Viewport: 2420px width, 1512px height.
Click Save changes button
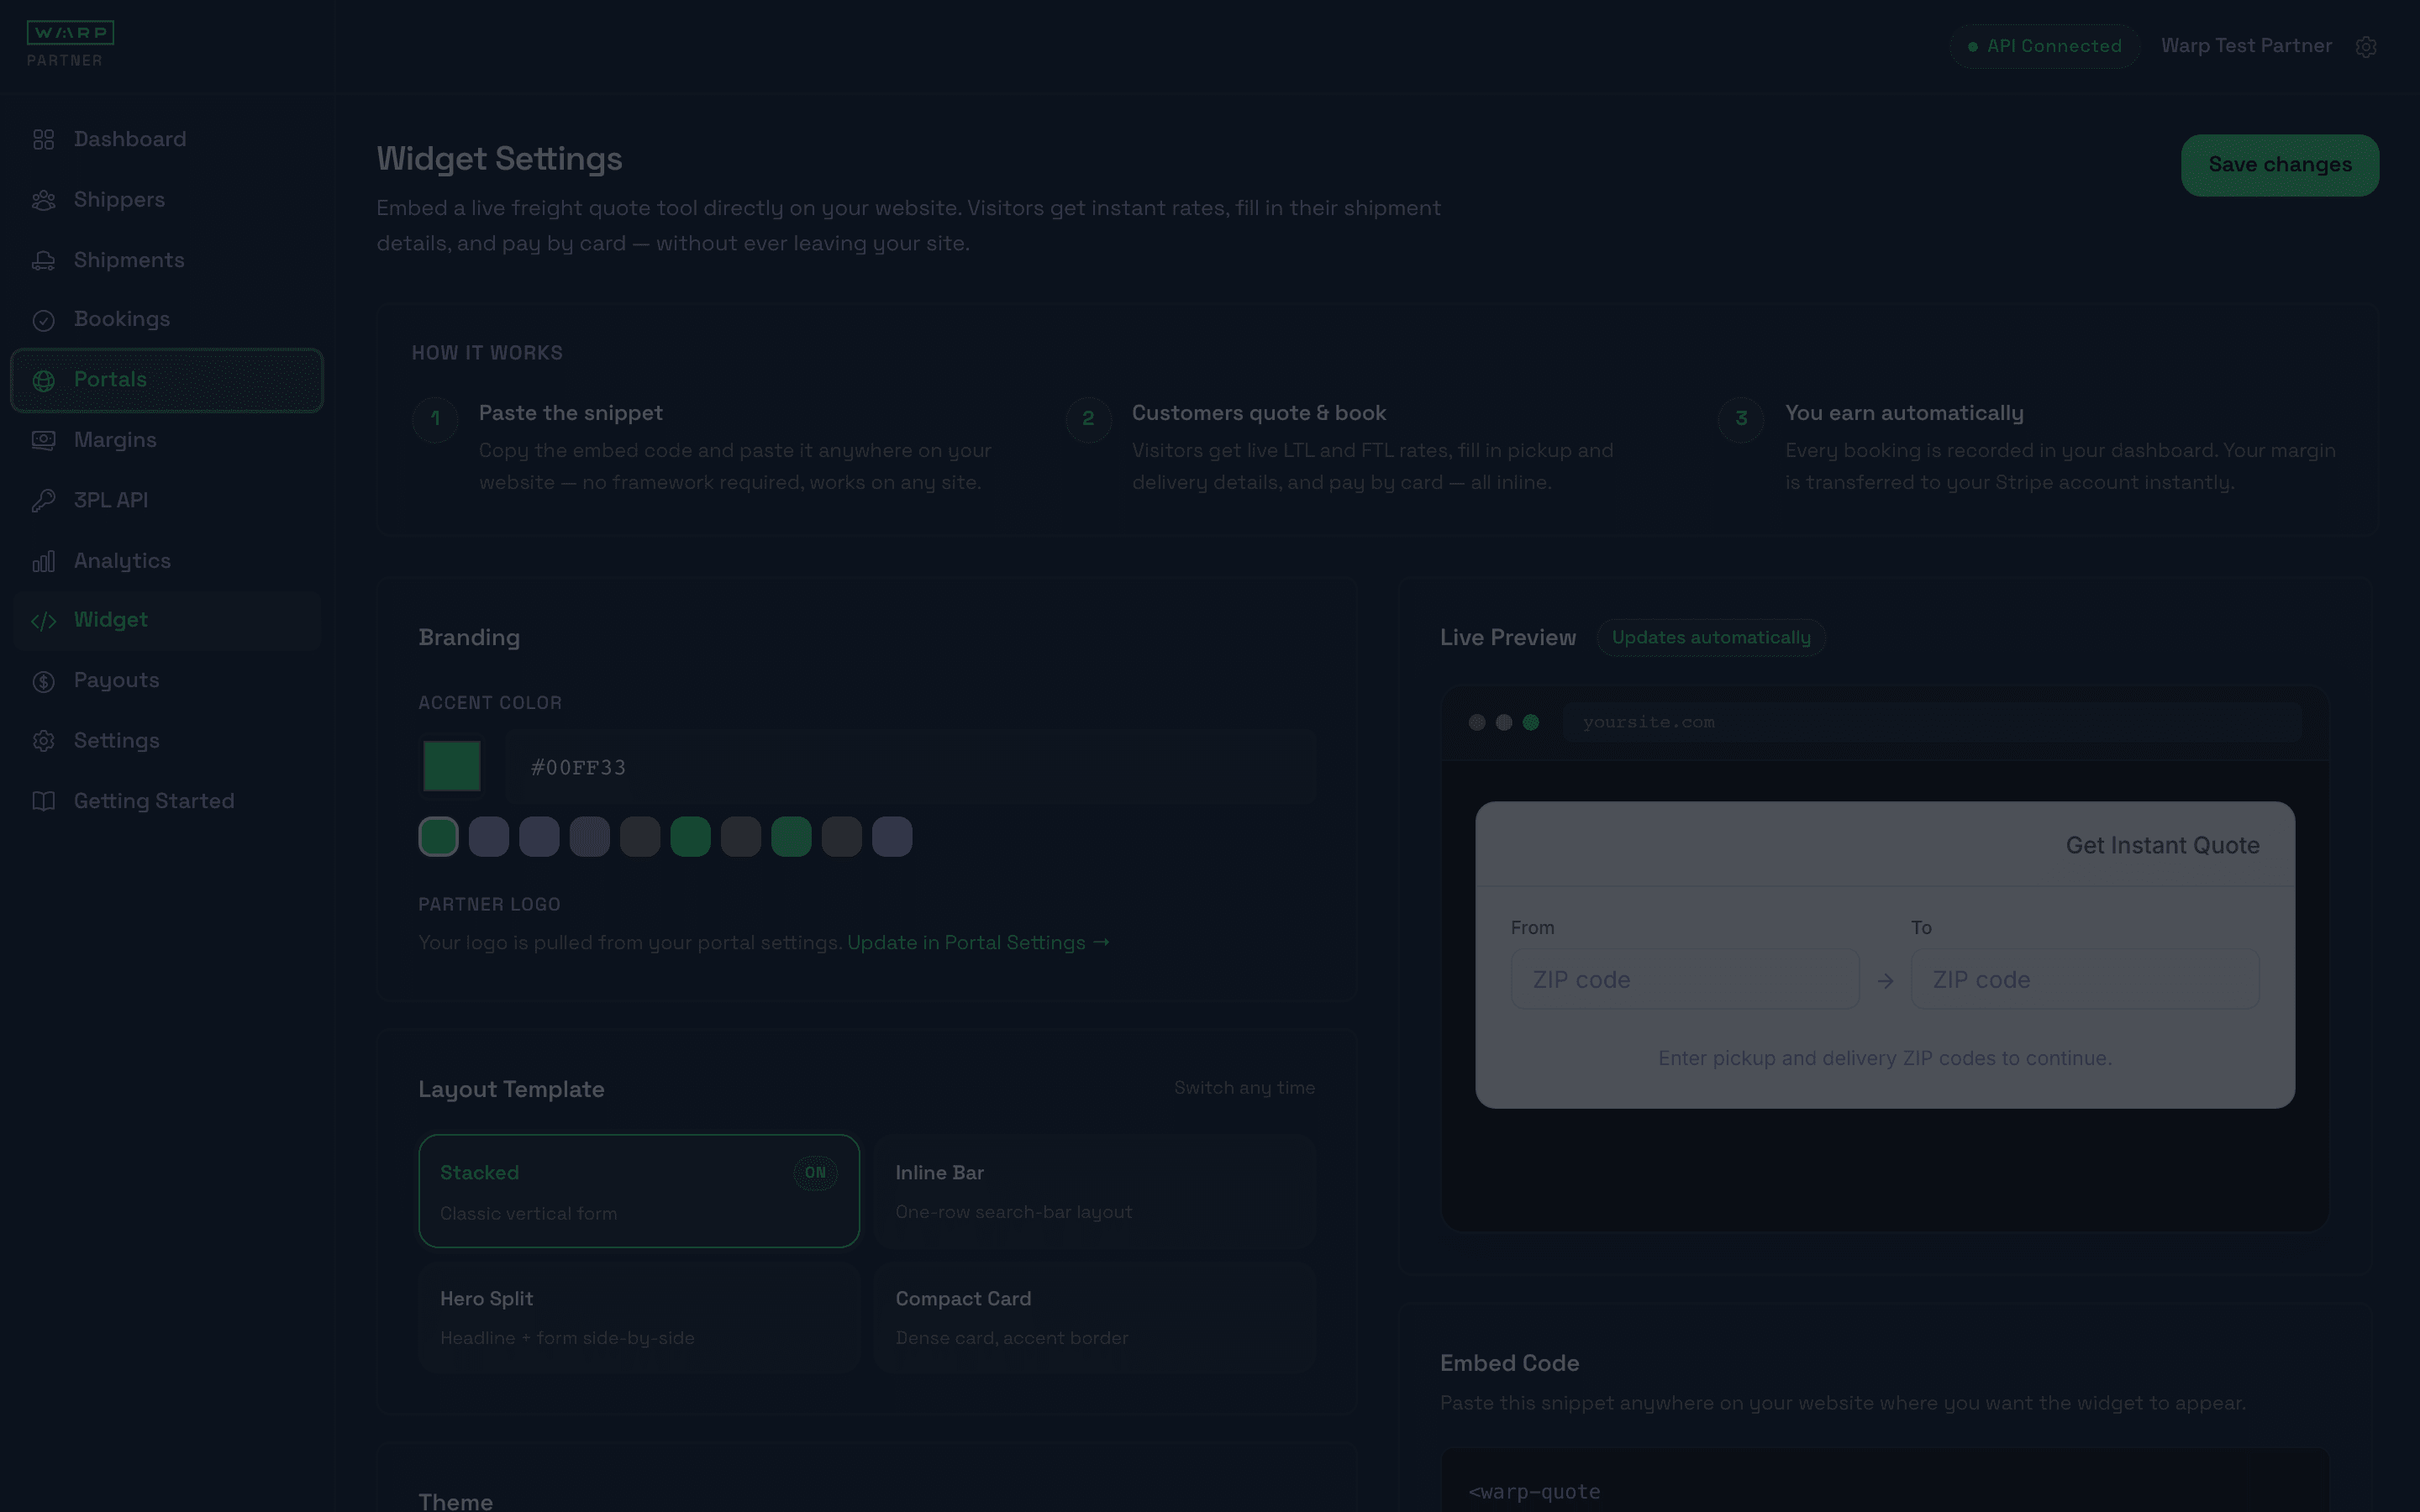tap(2279, 165)
